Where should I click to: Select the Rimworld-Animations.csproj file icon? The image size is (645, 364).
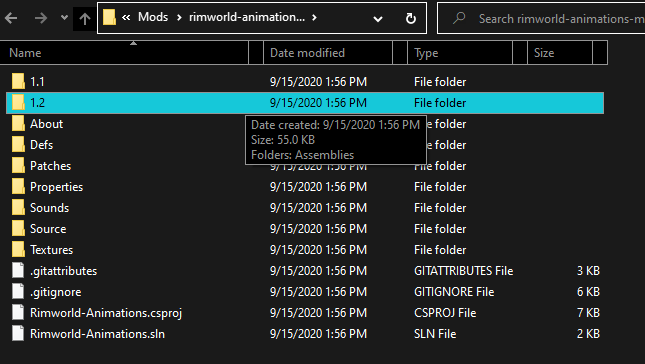18,312
